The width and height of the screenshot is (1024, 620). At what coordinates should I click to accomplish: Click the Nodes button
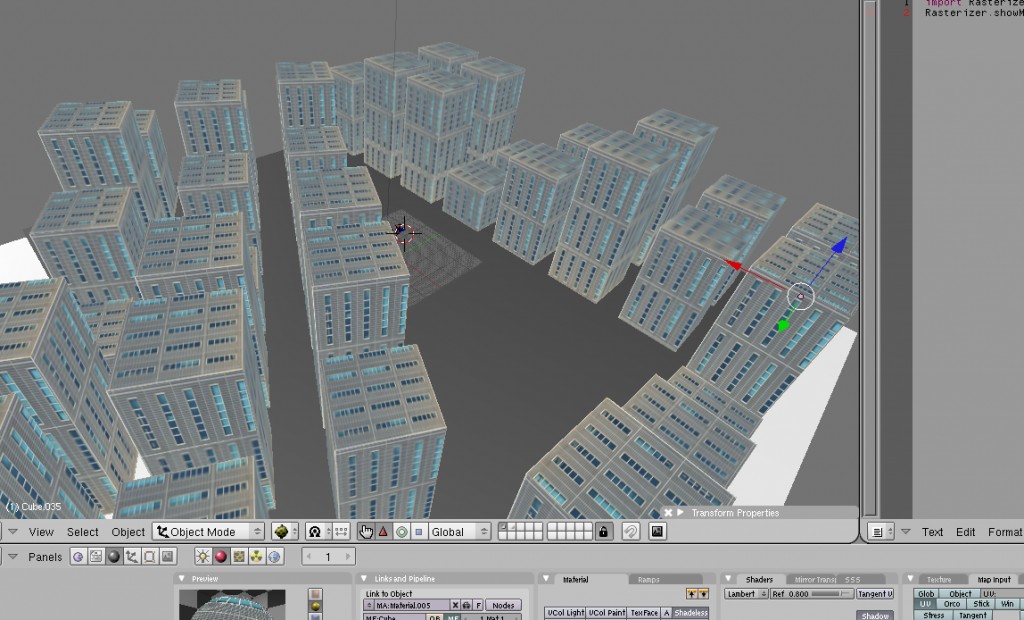[x=503, y=605]
